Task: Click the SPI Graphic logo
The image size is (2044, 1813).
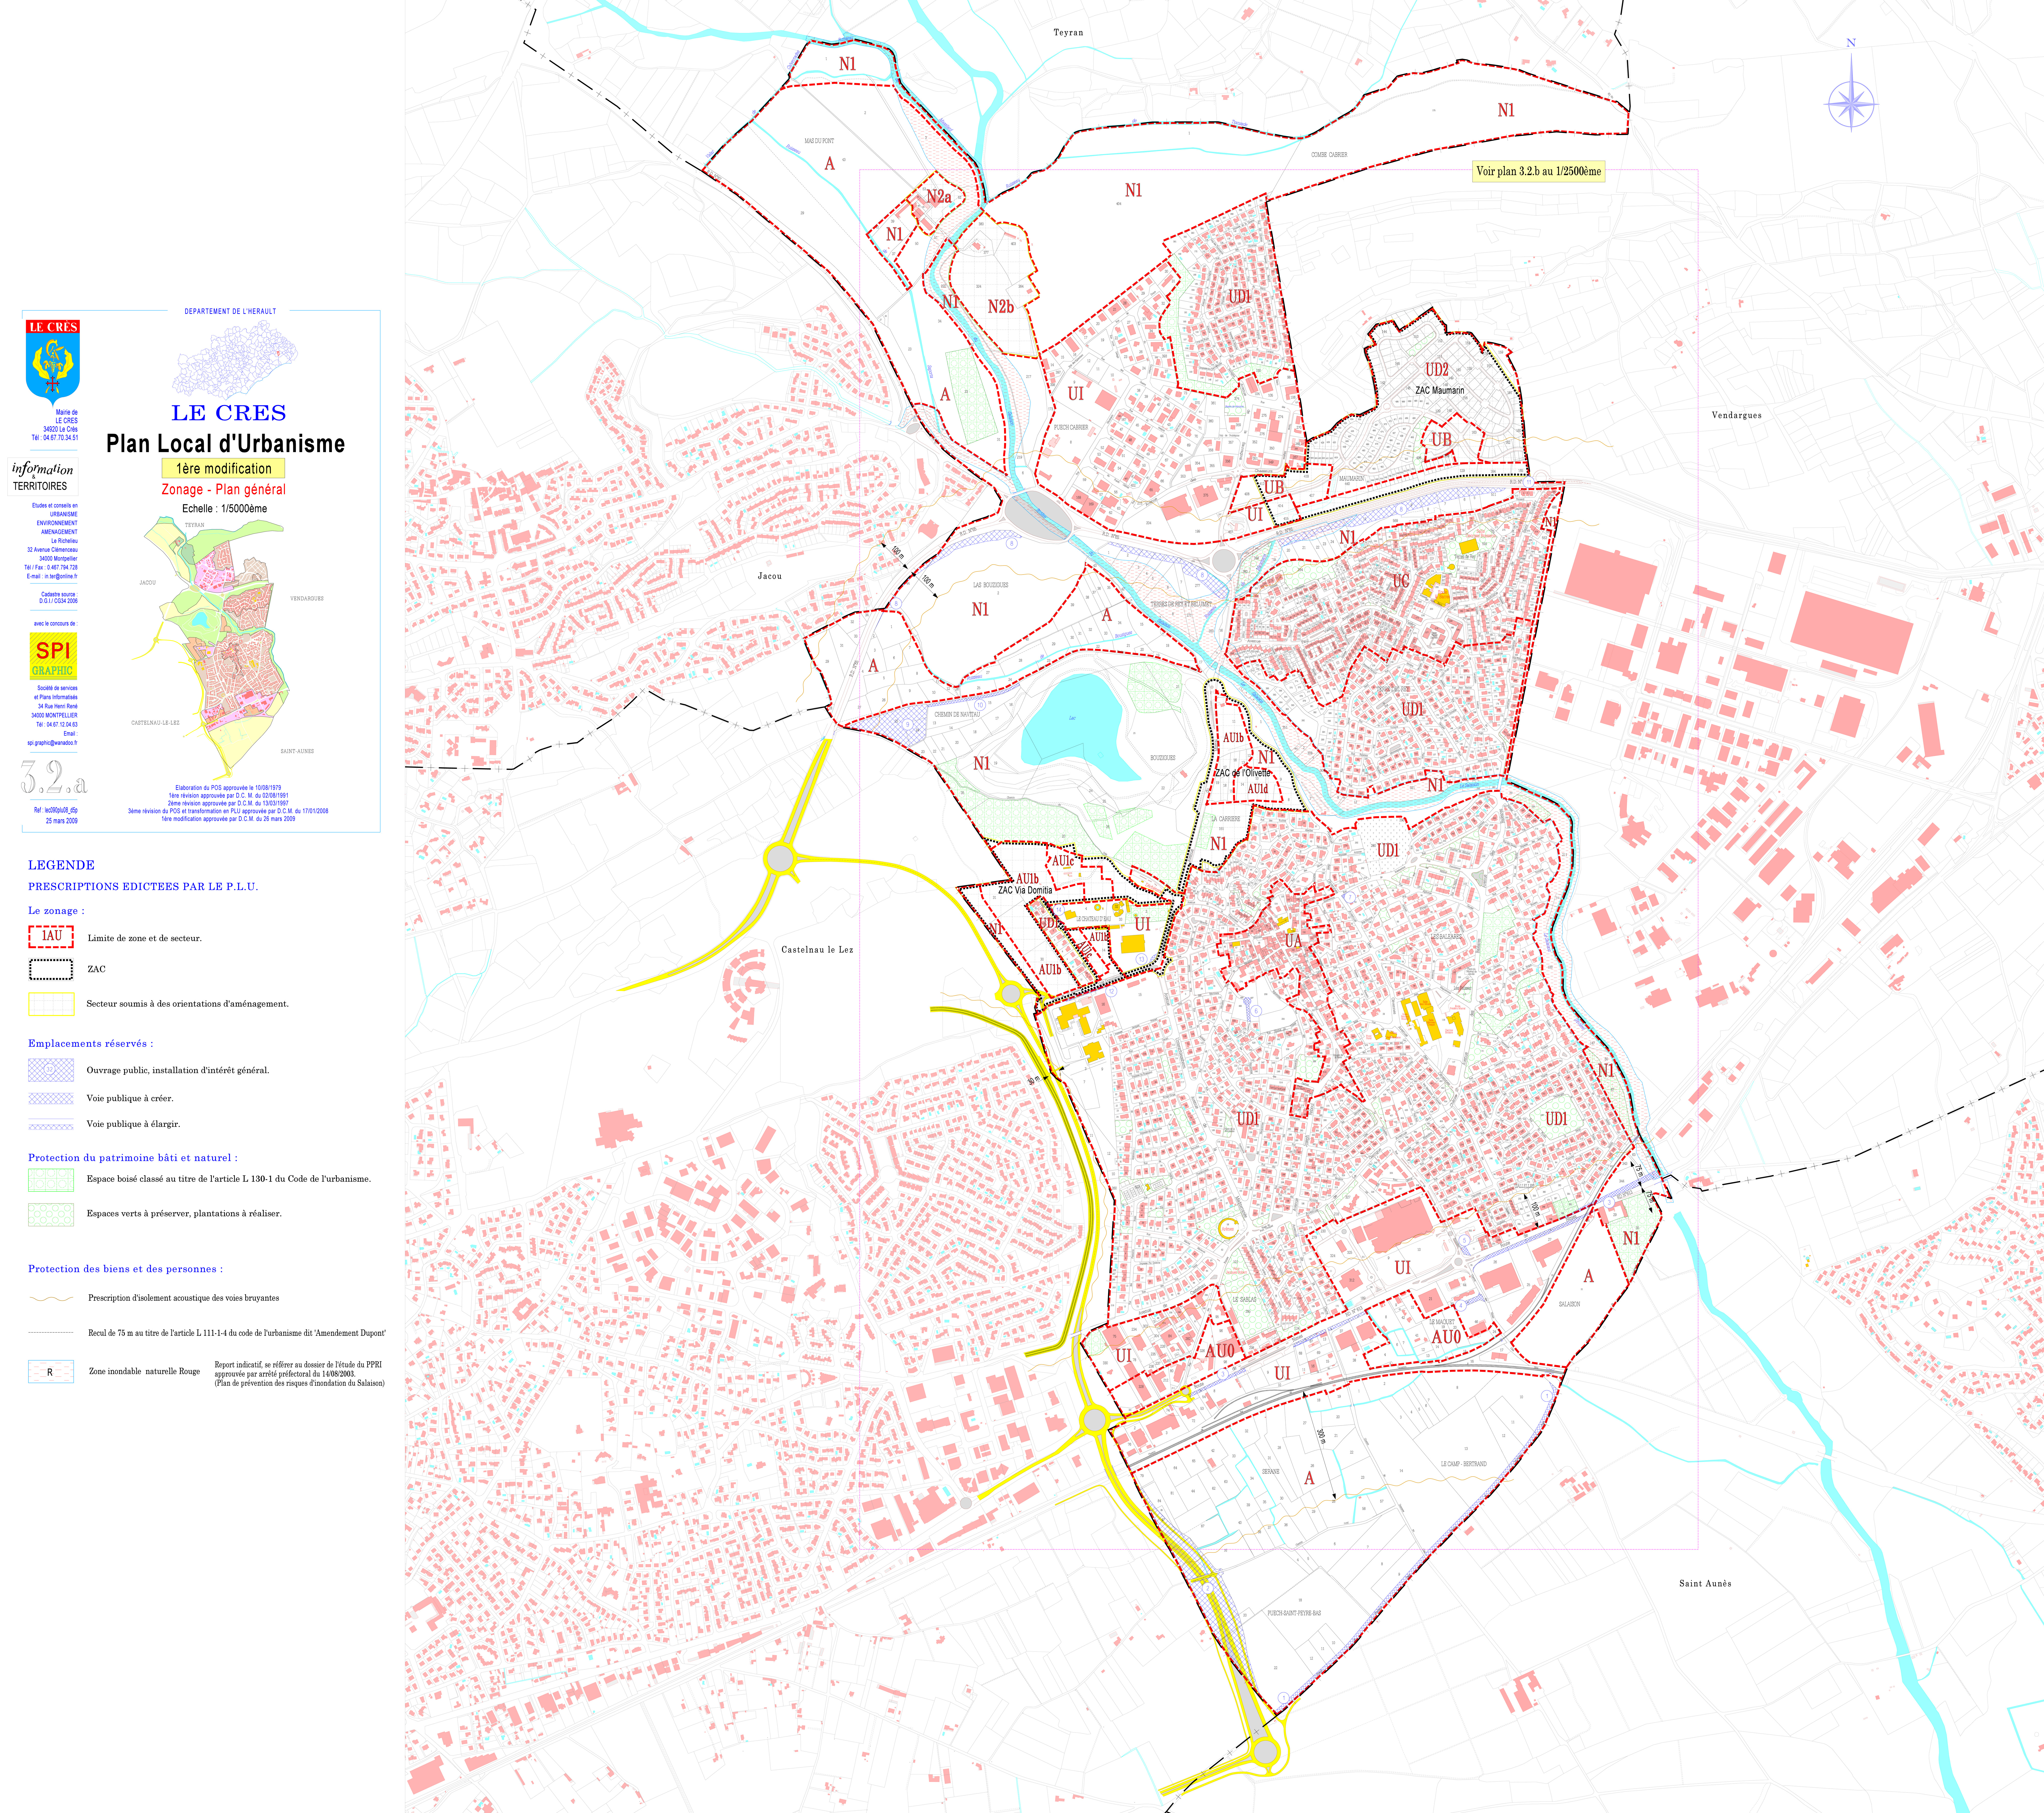Action: pyautogui.click(x=53, y=656)
